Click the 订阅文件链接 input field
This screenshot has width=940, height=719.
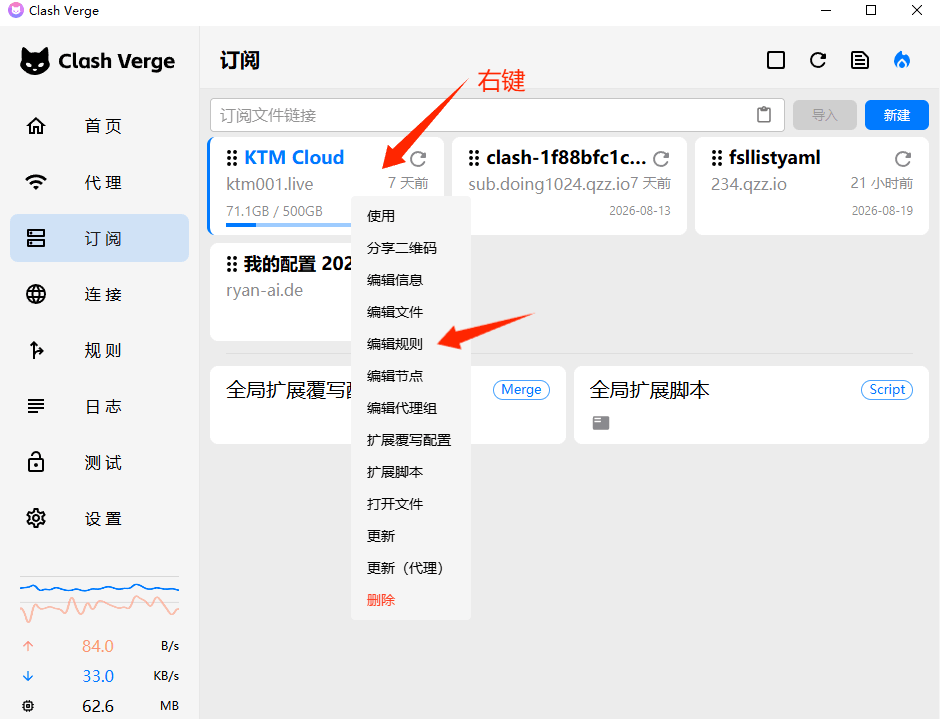click(497, 115)
